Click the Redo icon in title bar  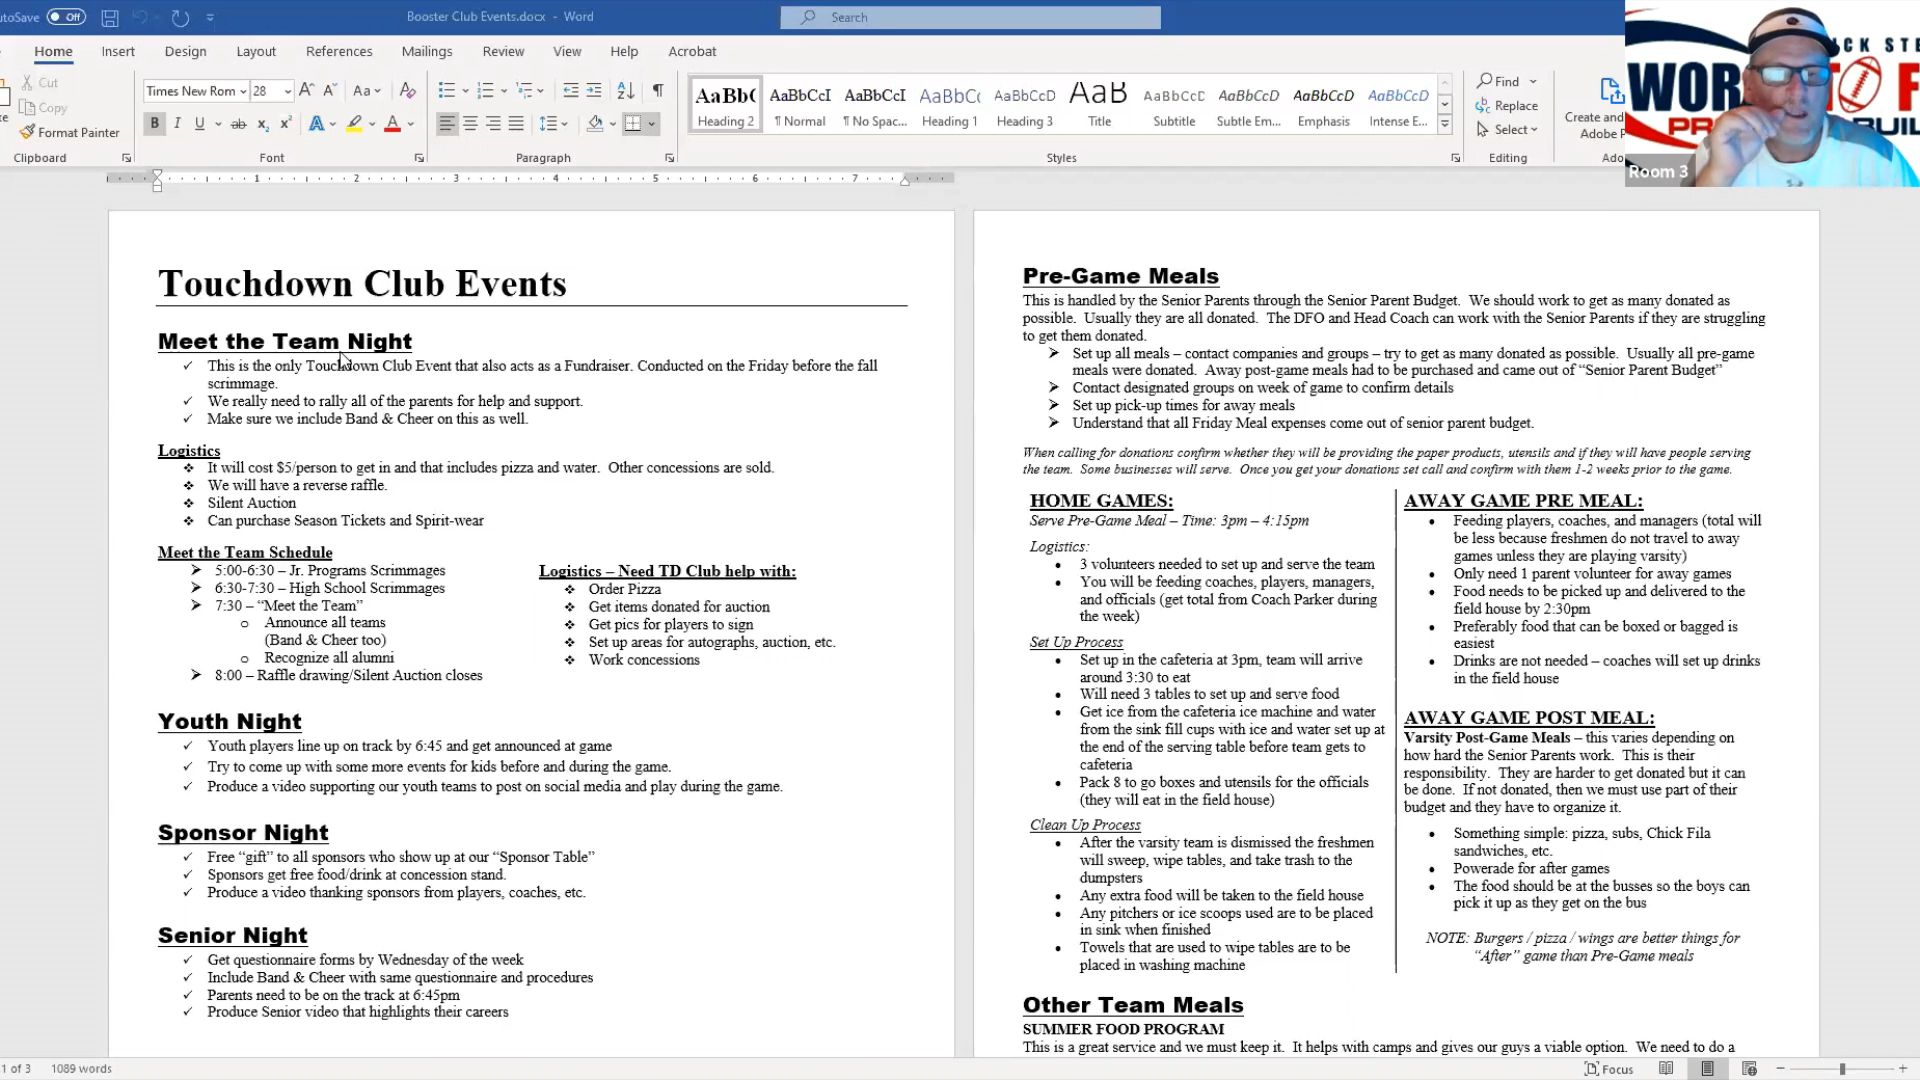(x=180, y=17)
